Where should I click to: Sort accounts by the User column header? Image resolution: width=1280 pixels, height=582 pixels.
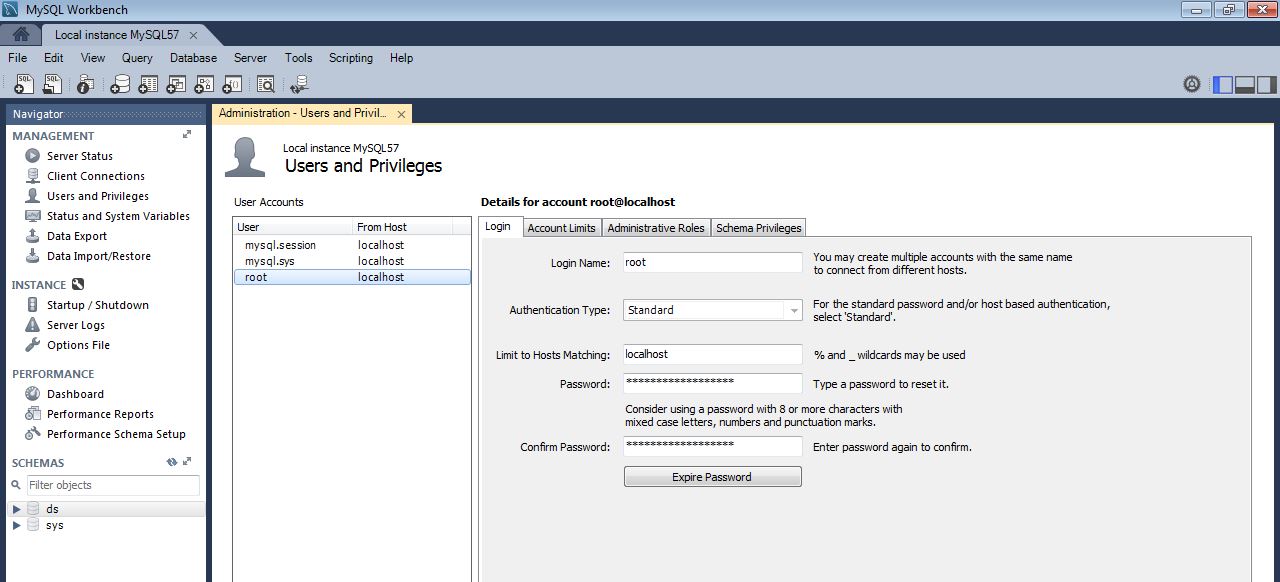click(x=293, y=227)
